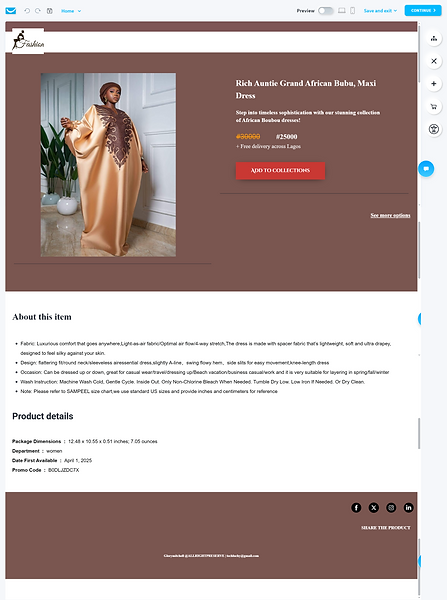Click the plus add-element sidebar button
Screen dimensions: 447x600
[434, 83]
